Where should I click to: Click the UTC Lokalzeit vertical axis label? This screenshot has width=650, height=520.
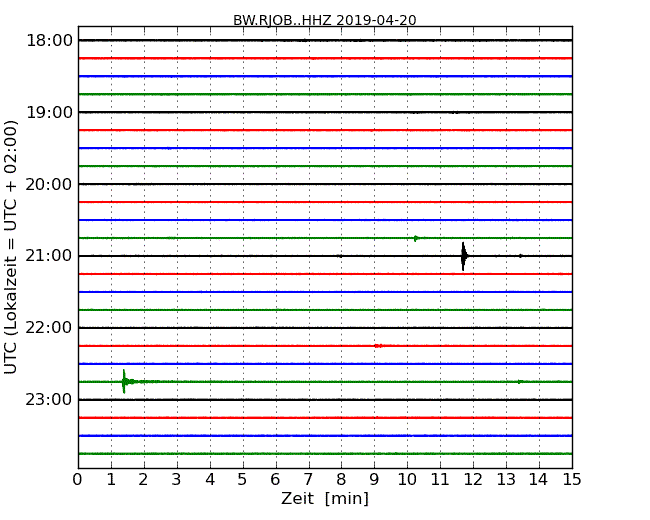11,247
